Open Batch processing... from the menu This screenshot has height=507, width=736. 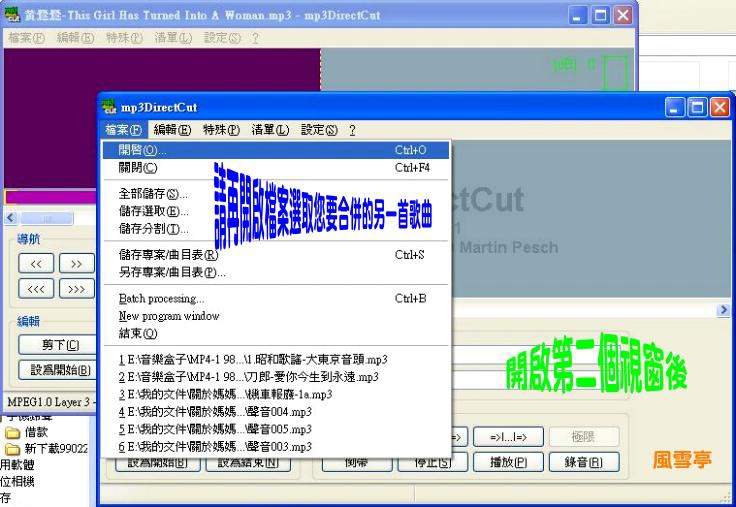click(276, 299)
